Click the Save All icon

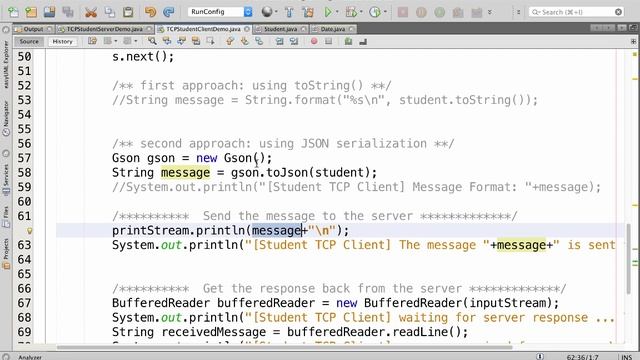click(x=68, y=12)
